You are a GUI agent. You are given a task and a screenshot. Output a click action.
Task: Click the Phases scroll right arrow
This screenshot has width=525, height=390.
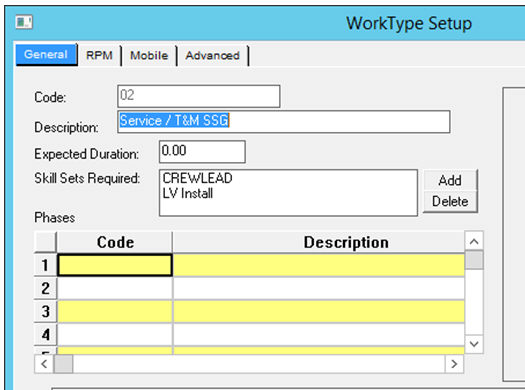(x=454, y=364)
